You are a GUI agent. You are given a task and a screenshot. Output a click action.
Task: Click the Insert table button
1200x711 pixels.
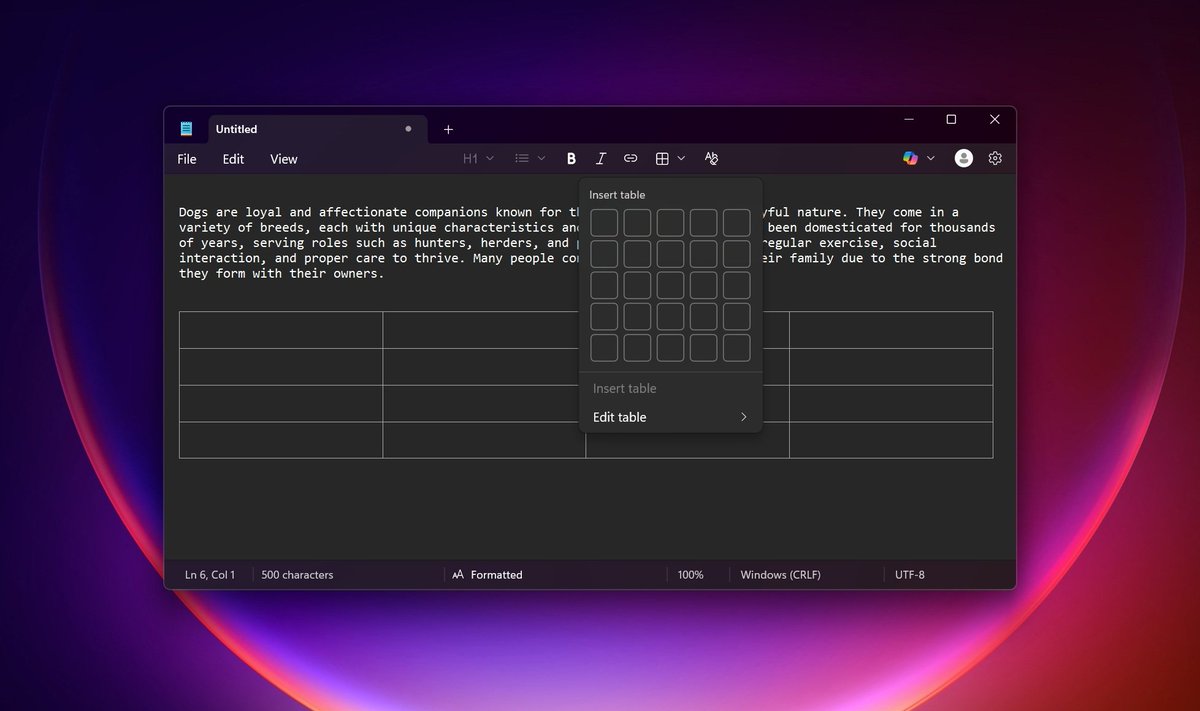(624, 388)
